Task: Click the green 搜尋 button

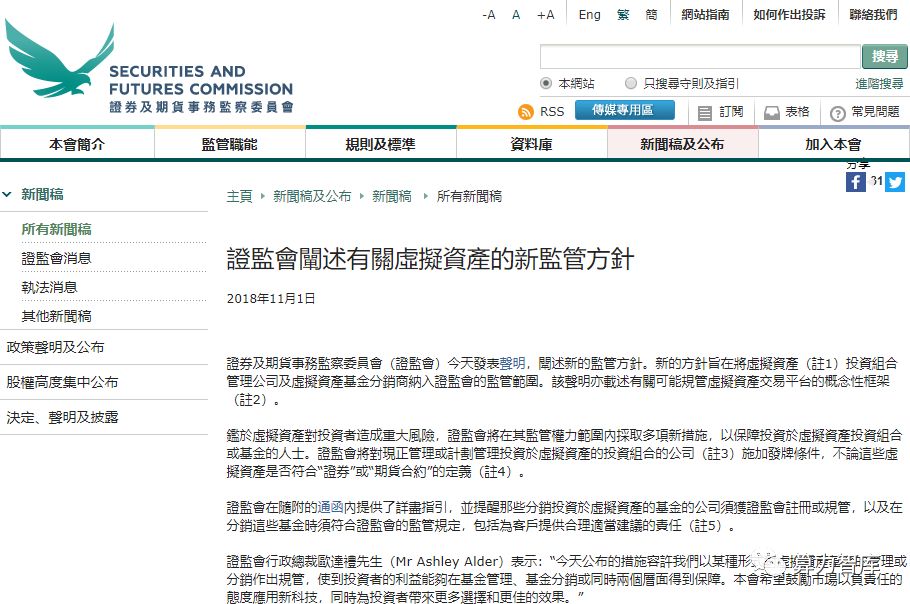Action: 884,56
